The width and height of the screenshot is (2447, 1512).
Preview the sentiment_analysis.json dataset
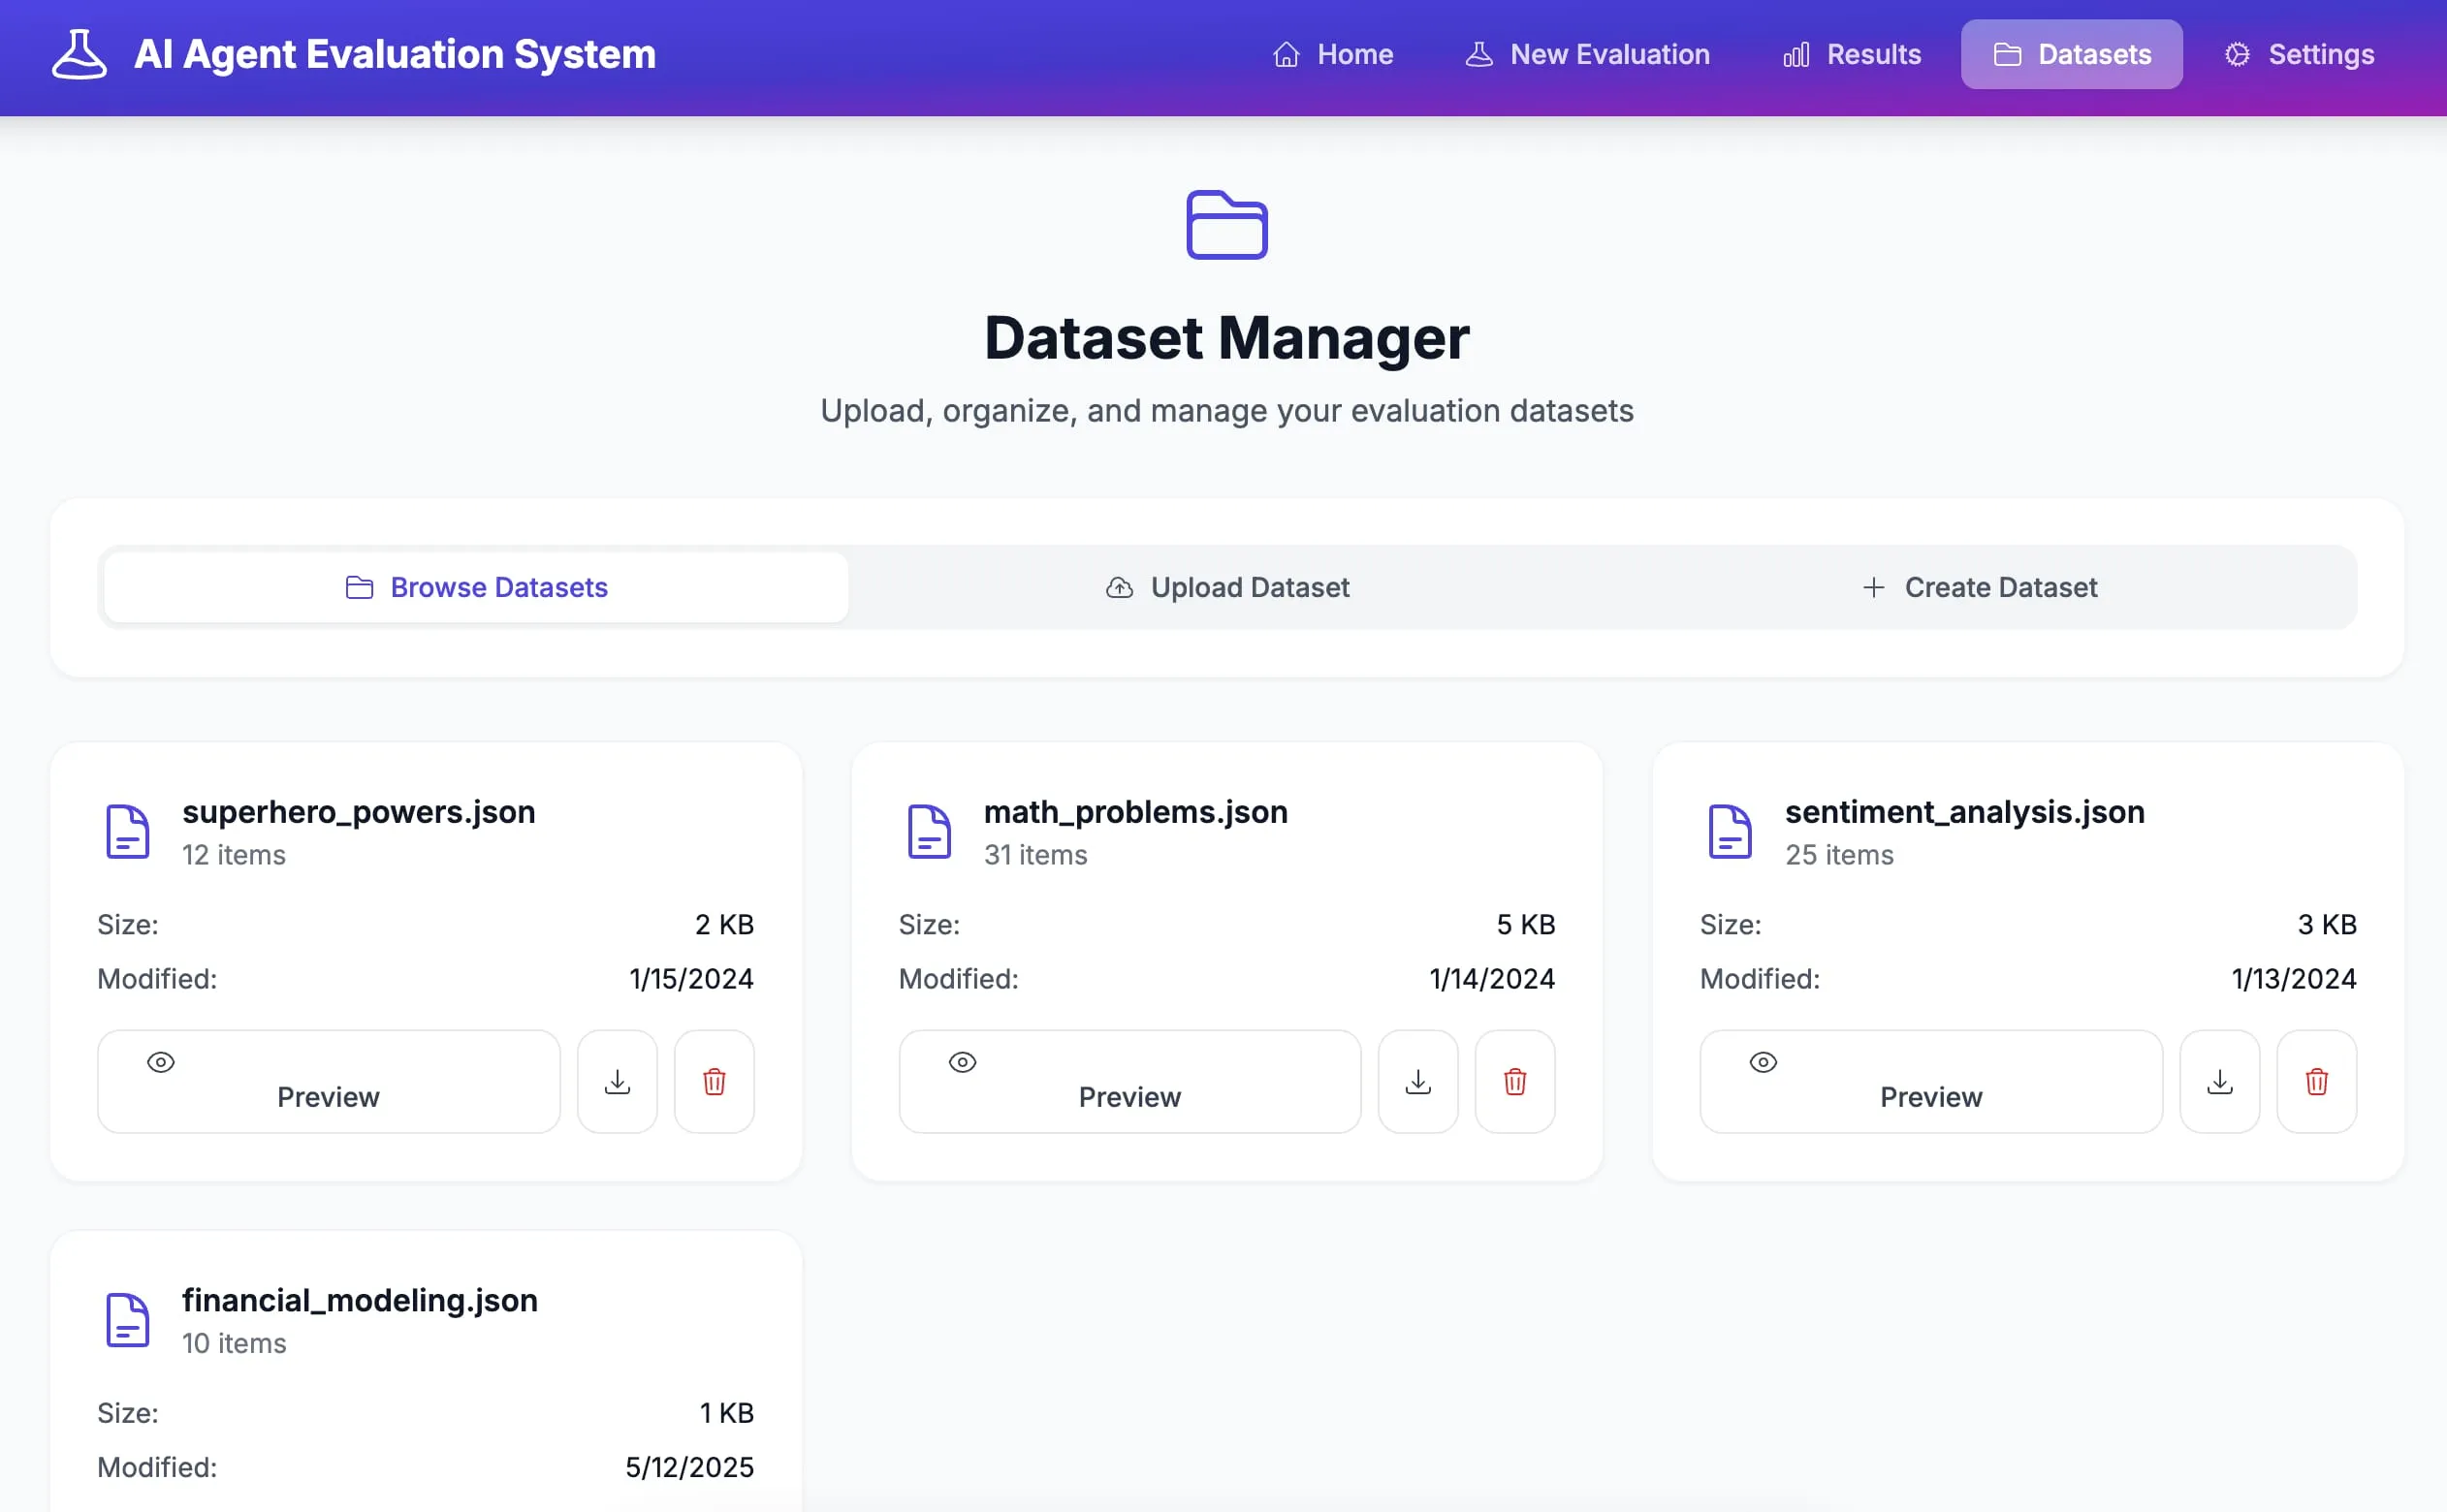(x=1930, y=1081)
